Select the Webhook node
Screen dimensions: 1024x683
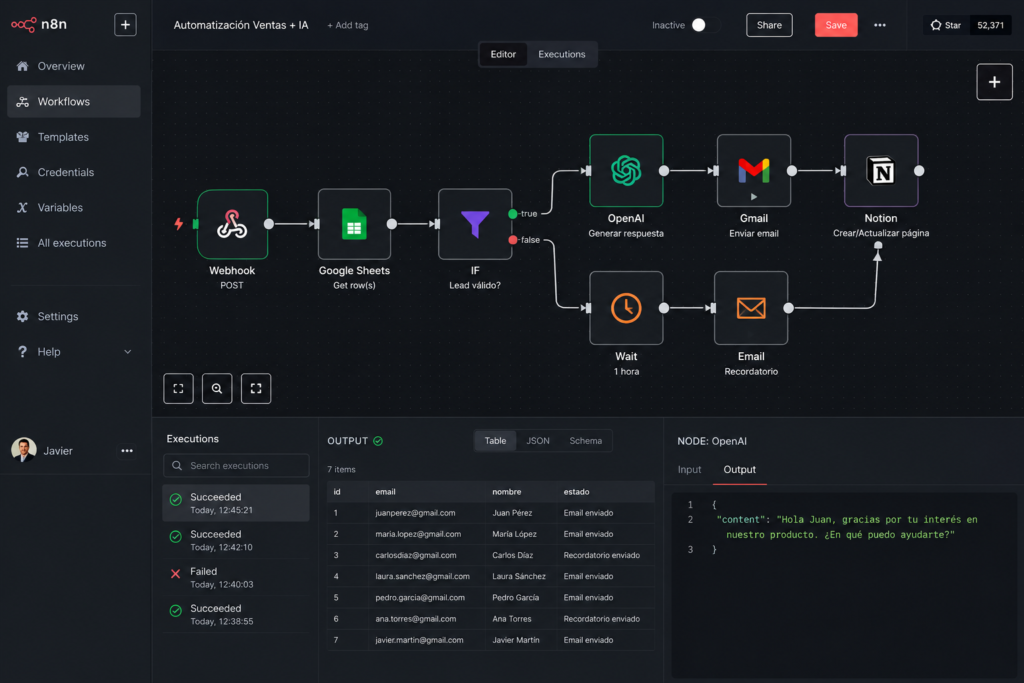pyautogui.click(x=232, y=224)
